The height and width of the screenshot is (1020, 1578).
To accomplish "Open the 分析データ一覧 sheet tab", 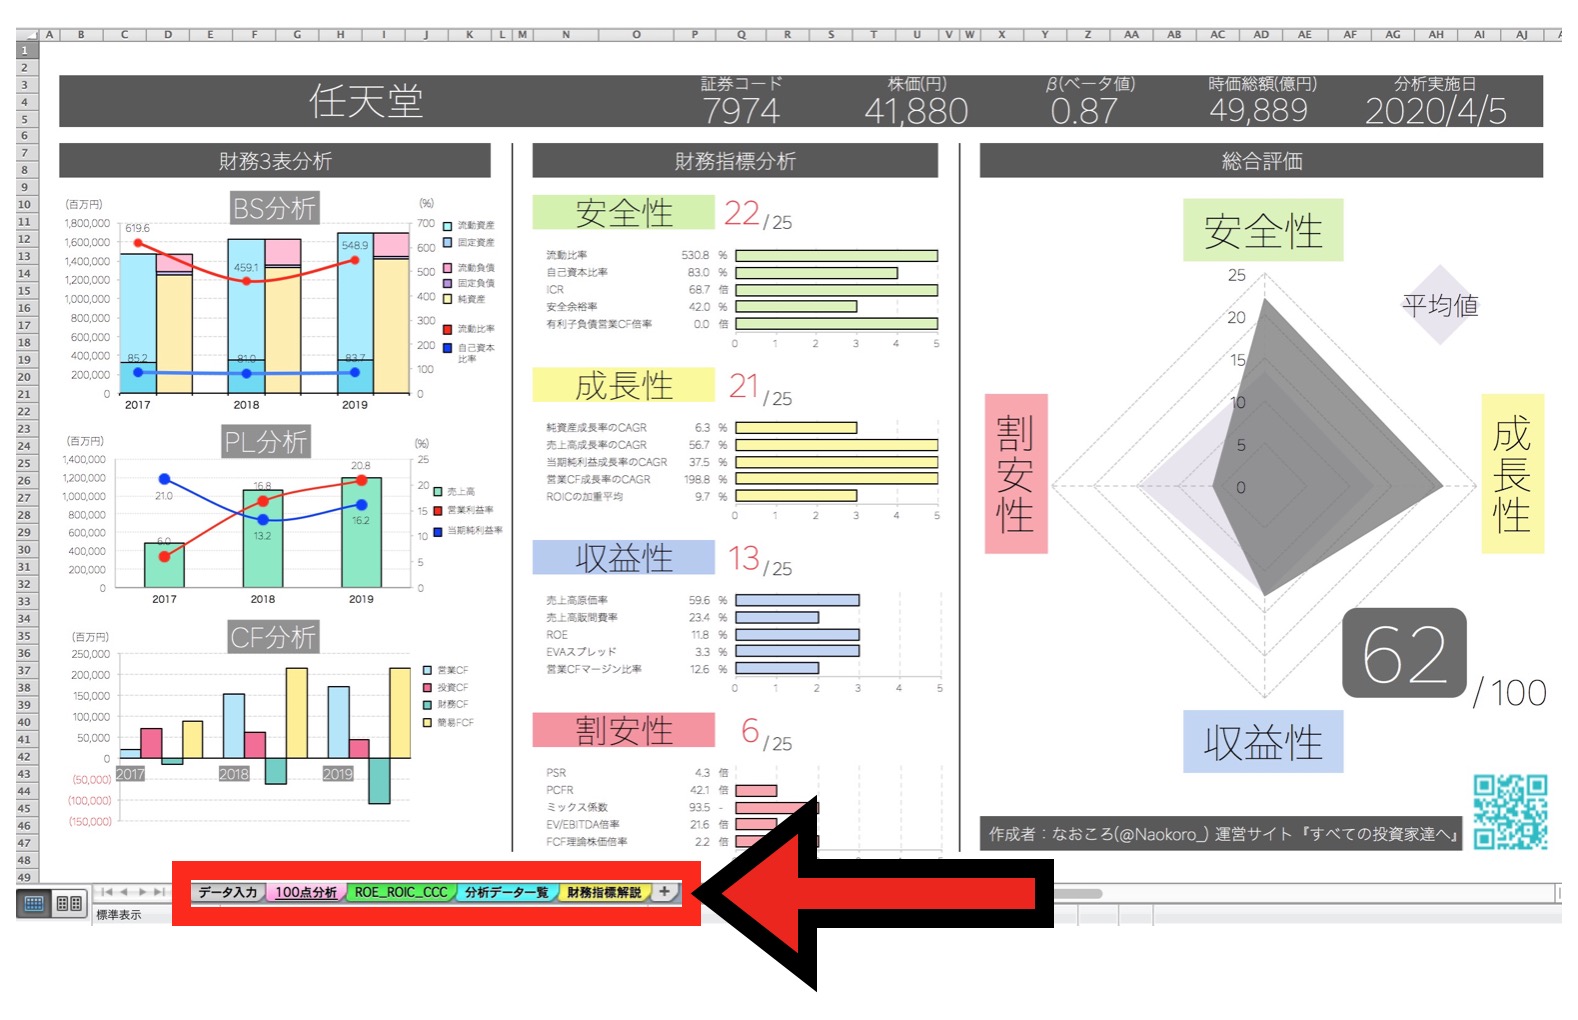I will point(506,892).
